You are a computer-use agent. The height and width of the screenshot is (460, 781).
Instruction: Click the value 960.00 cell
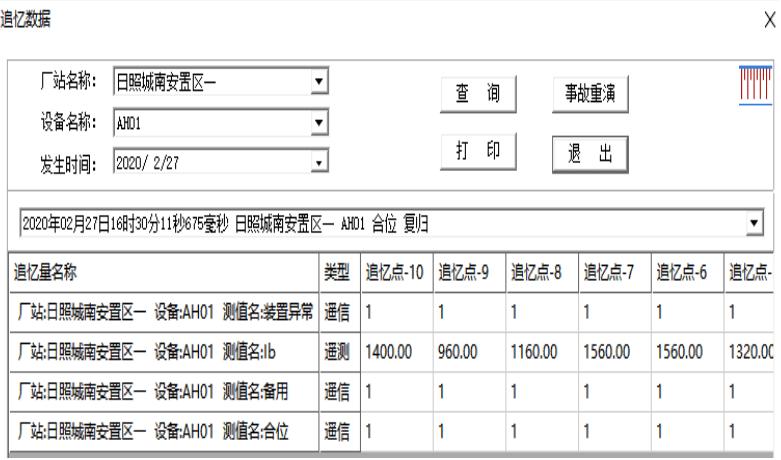pos(469,352)
